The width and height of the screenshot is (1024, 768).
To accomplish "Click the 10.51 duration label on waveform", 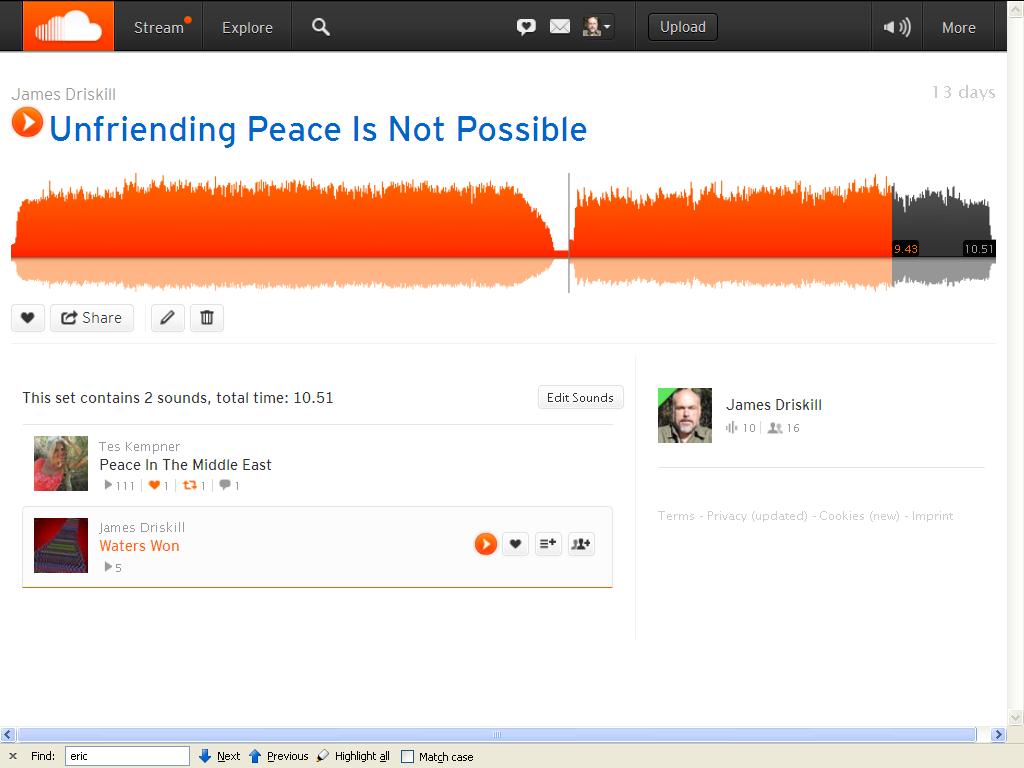I will [x=978, y=249].
